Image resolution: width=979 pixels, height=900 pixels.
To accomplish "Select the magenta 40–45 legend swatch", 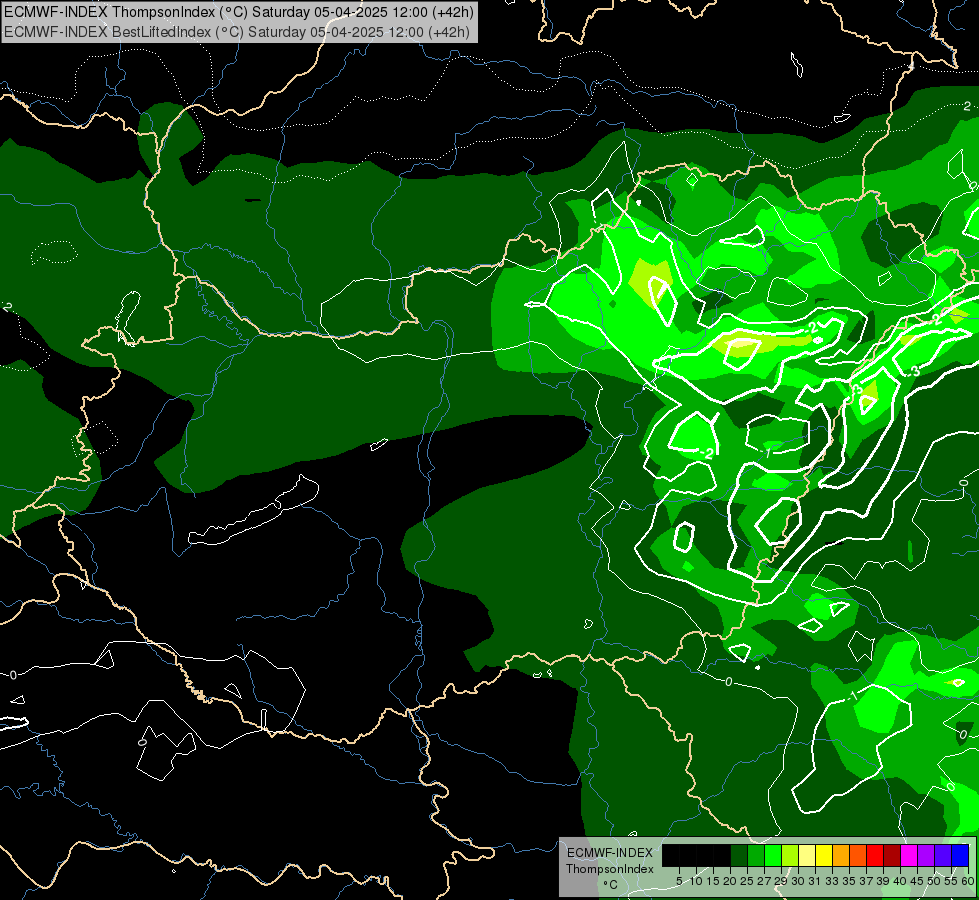I will [909, 855].
